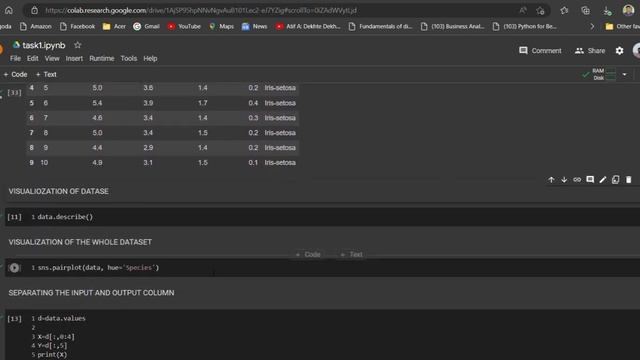Delete cell trash icon
The image size is (640, 360).
[x=629, y=180]
